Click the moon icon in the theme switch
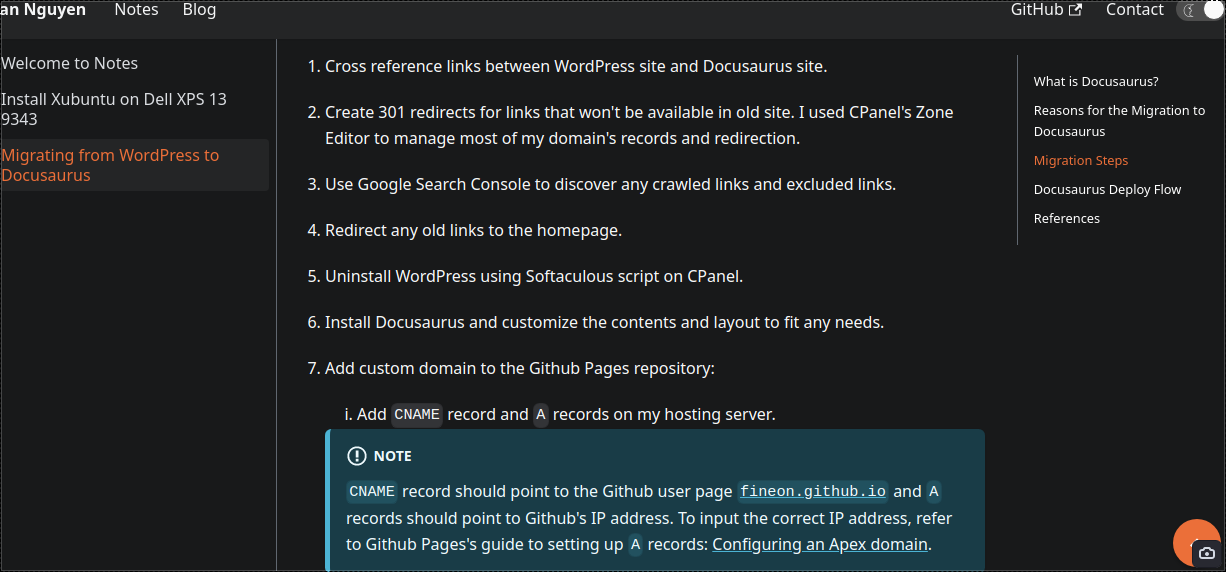The image size is (1226, 572). click(x=1189, y=10)
